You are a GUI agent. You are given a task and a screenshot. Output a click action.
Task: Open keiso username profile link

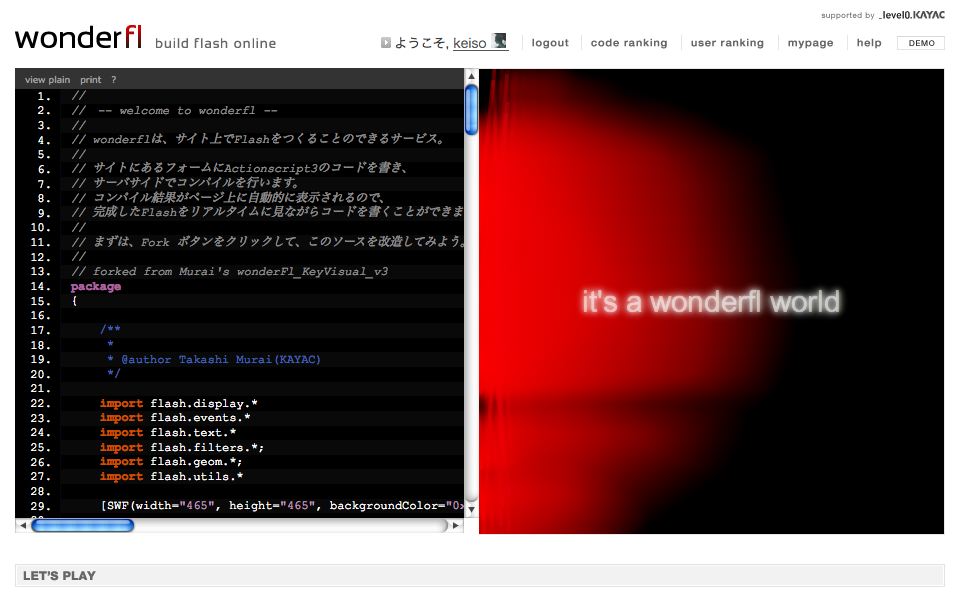[470, 43]
